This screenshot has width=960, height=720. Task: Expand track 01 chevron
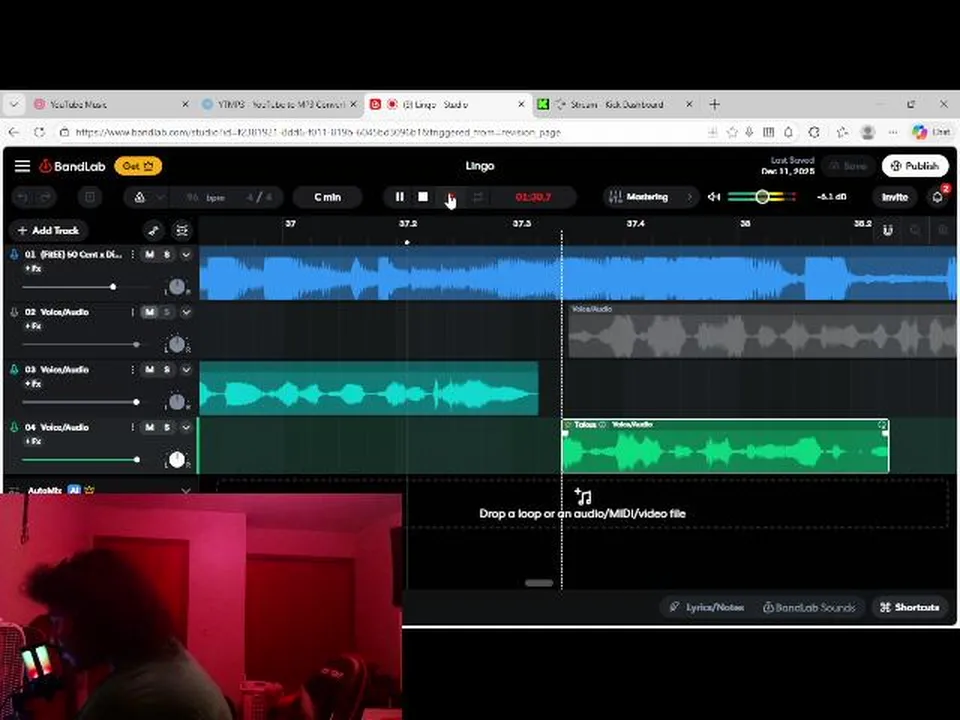pyautogui.click(x=186, y=254)
